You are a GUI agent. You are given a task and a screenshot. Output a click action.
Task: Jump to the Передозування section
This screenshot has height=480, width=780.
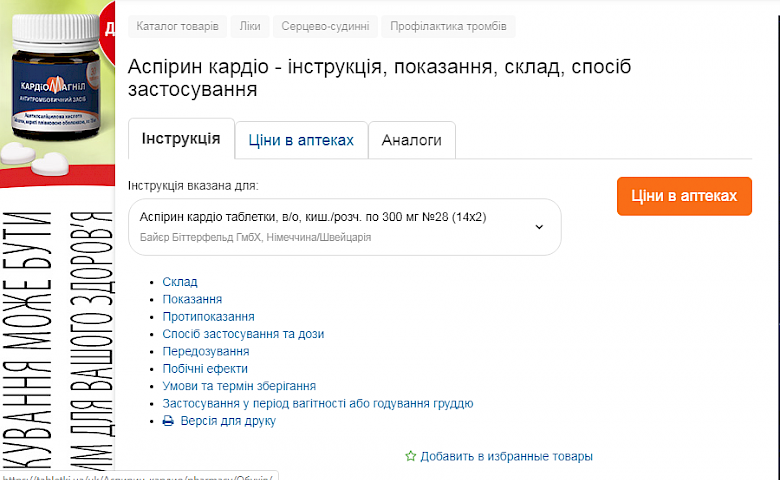pos(206,352)
